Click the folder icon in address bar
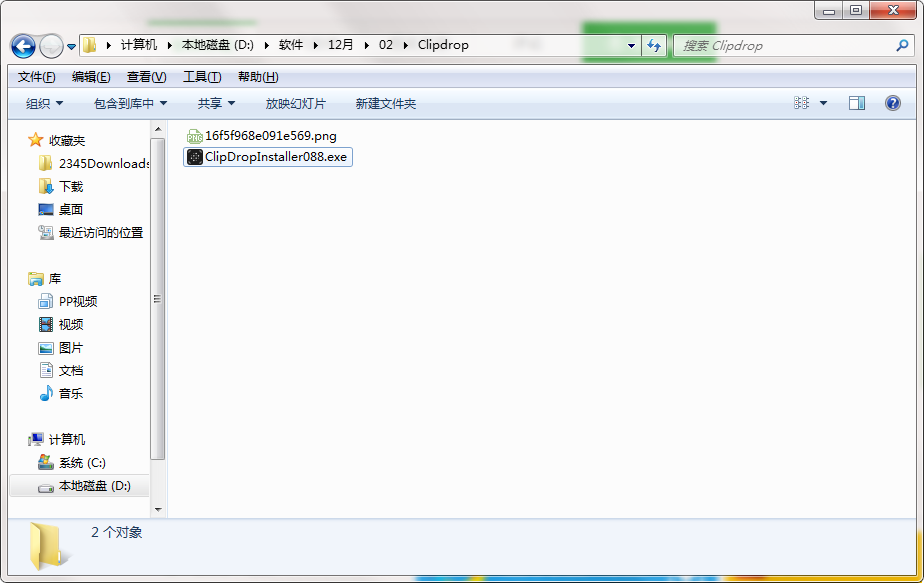The height and width of the screenshot is (583, 924). click(90, 45)
